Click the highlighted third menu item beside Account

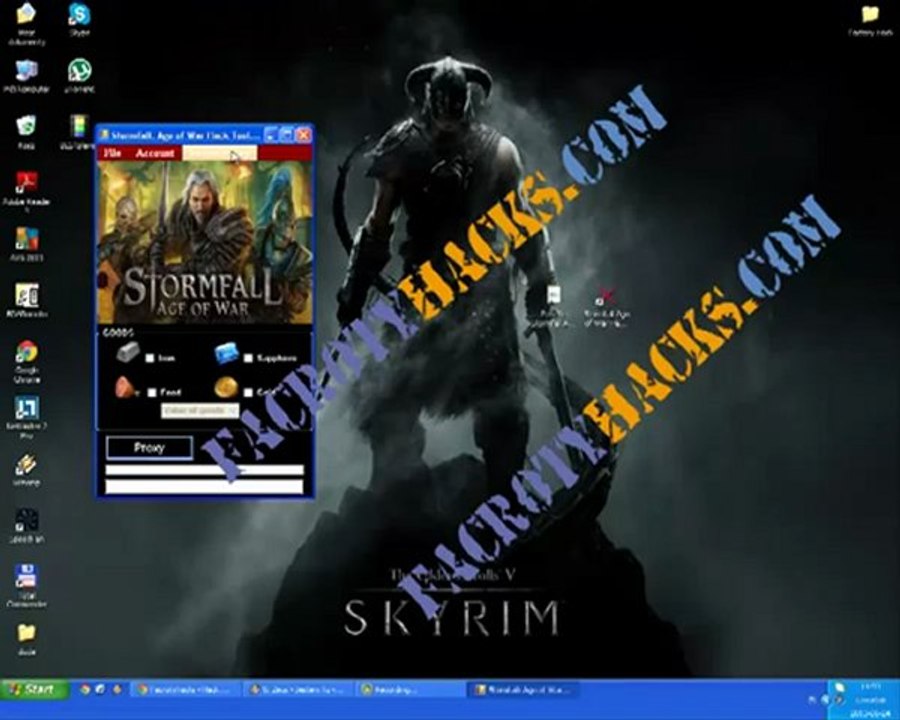coord(220,153)
